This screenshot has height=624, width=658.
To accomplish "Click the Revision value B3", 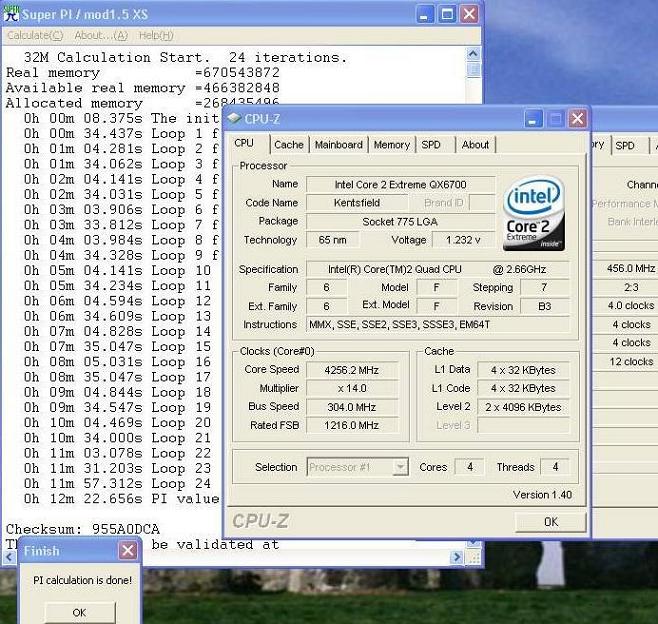I will [544, 306].
